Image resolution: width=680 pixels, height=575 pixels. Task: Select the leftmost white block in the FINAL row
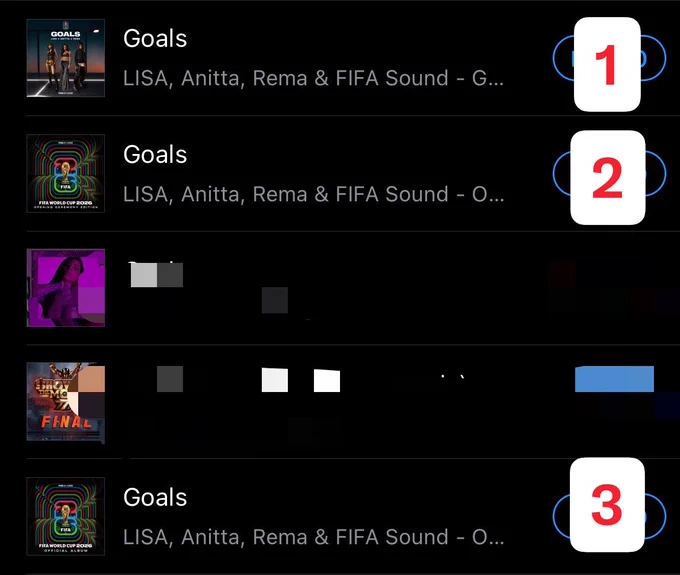coord(275,380)
